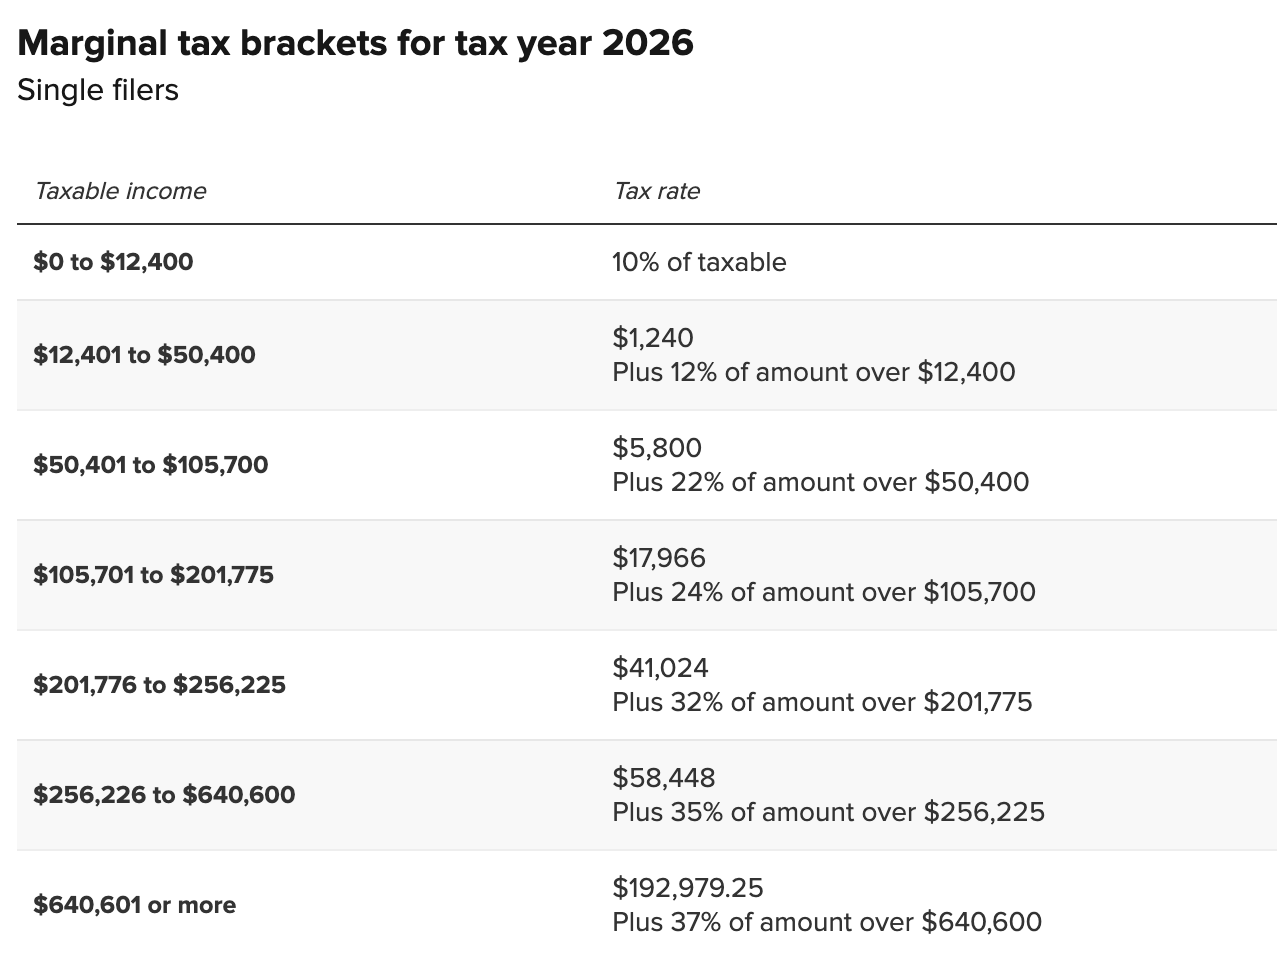
Task: Click the "Tax rate" column header
Action: [656, 191]
